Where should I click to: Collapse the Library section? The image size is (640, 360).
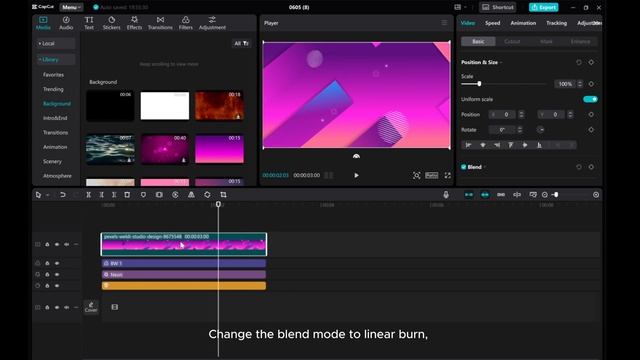pyautogui.click(x=56, y=60)
